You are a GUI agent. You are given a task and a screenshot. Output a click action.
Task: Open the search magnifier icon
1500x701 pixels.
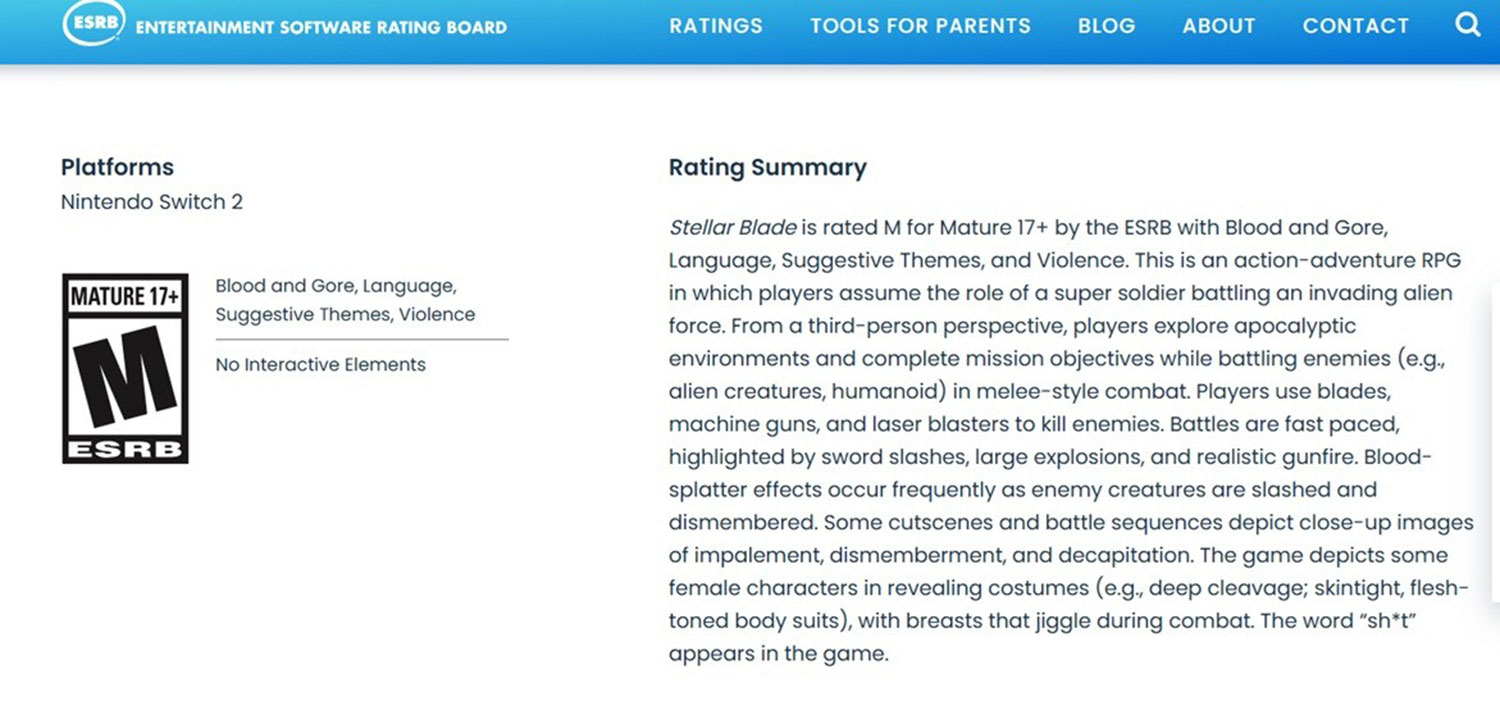tap(1467, 24)
